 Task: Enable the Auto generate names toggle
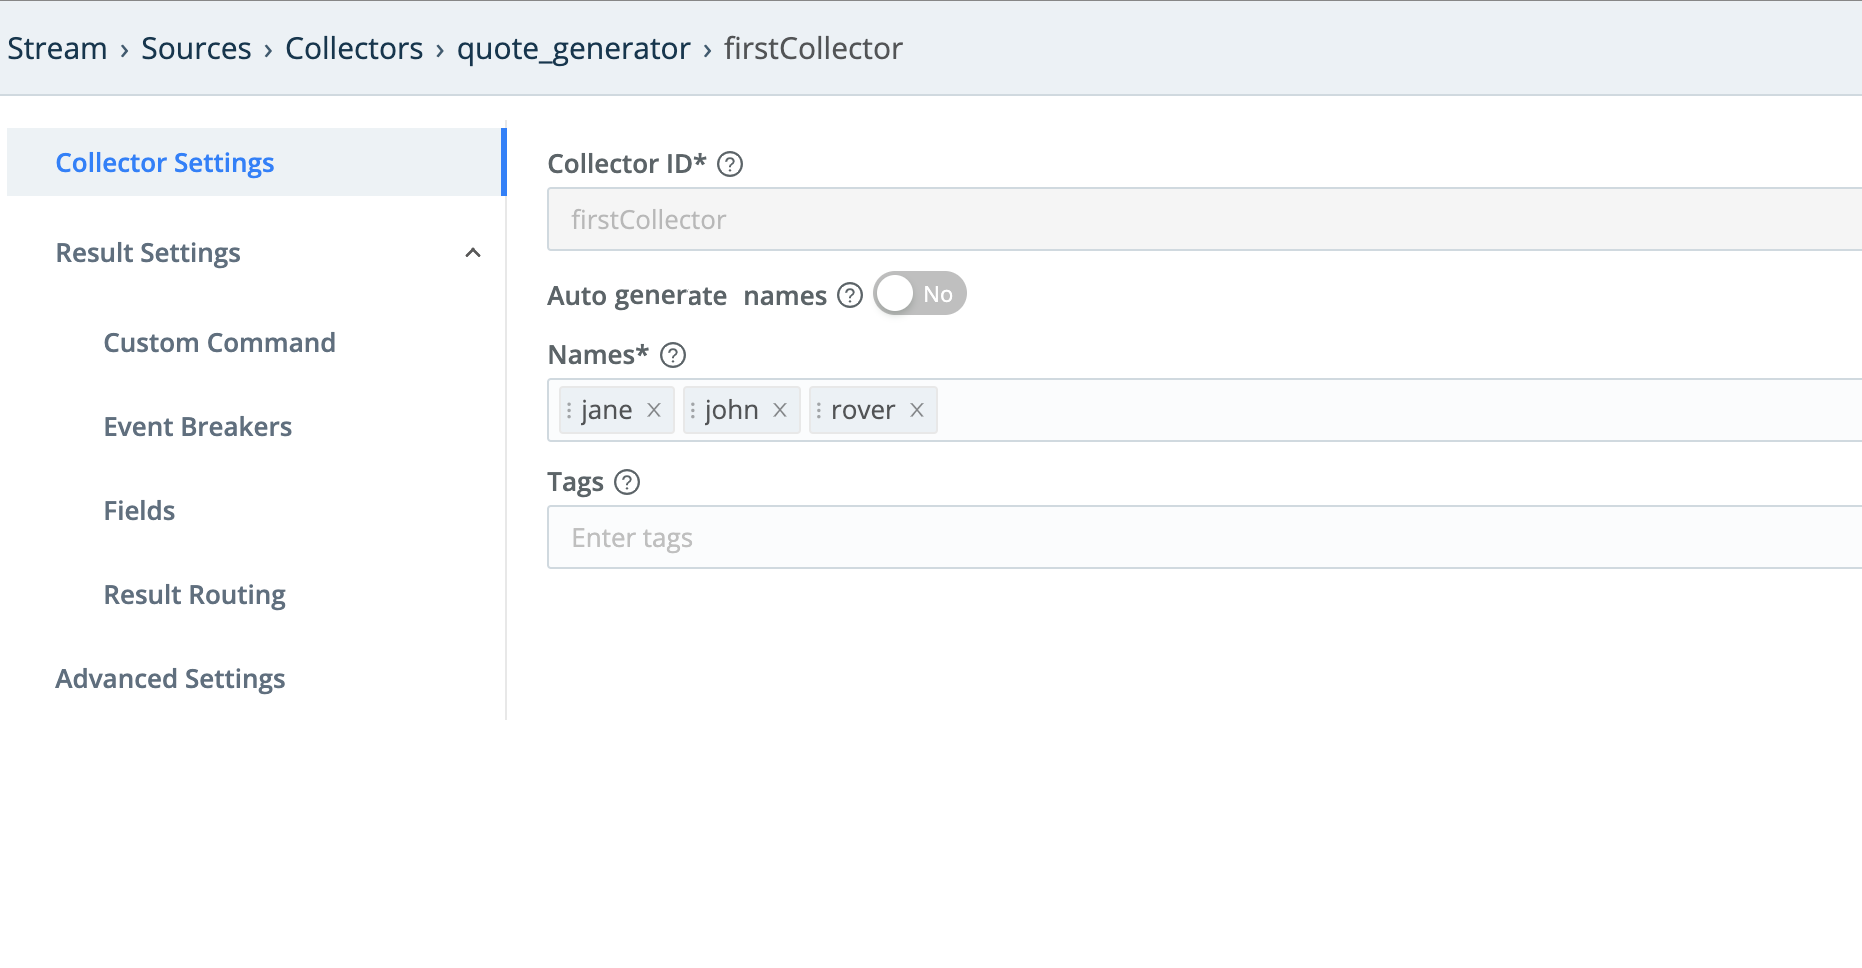click(917, 293)
